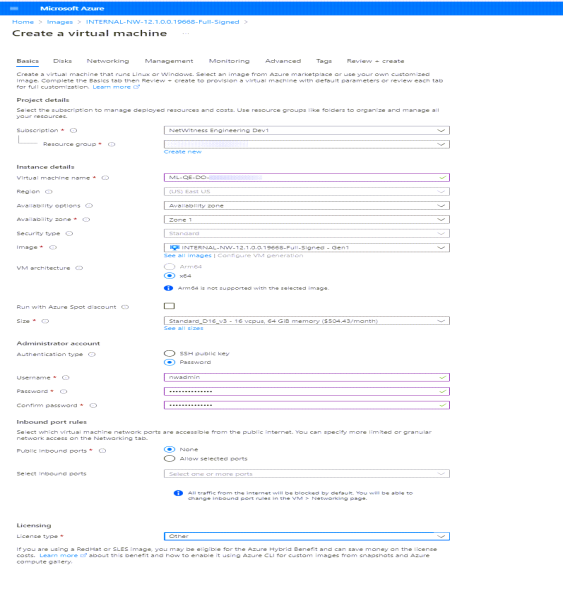Image resolution: width=563 pixels, height=592 pixels.
Task: Open the Image selection dropdown
Action: [x=307, y=248]
